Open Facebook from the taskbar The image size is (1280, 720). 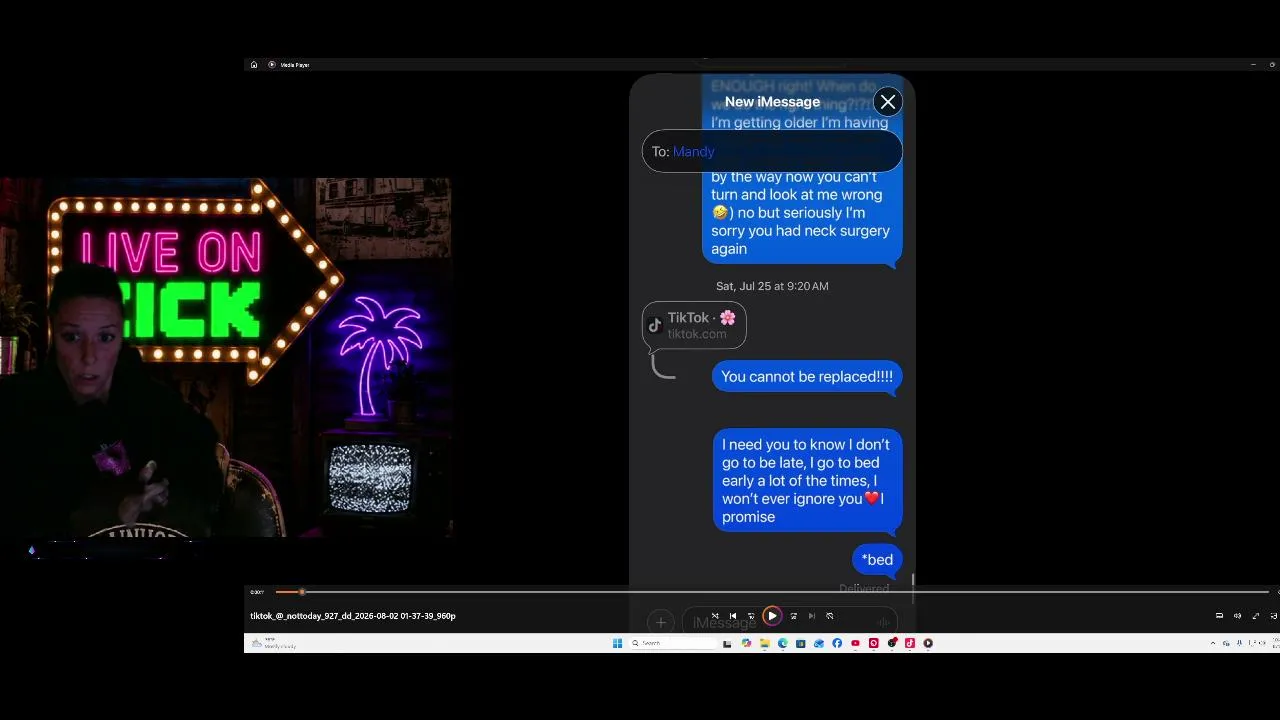[837, 643]
